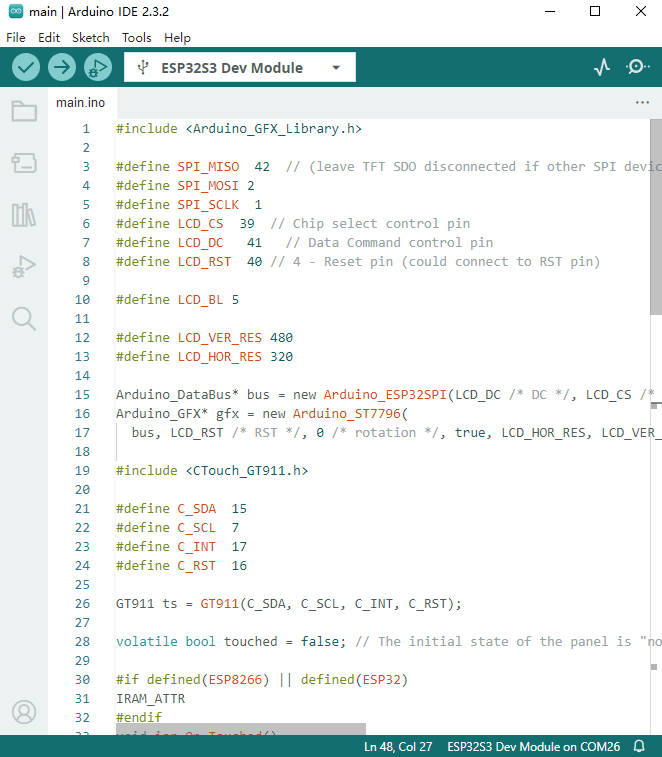Click the LCD_BL define text
The width and height of the screenshot is (662, 757).
200,300
